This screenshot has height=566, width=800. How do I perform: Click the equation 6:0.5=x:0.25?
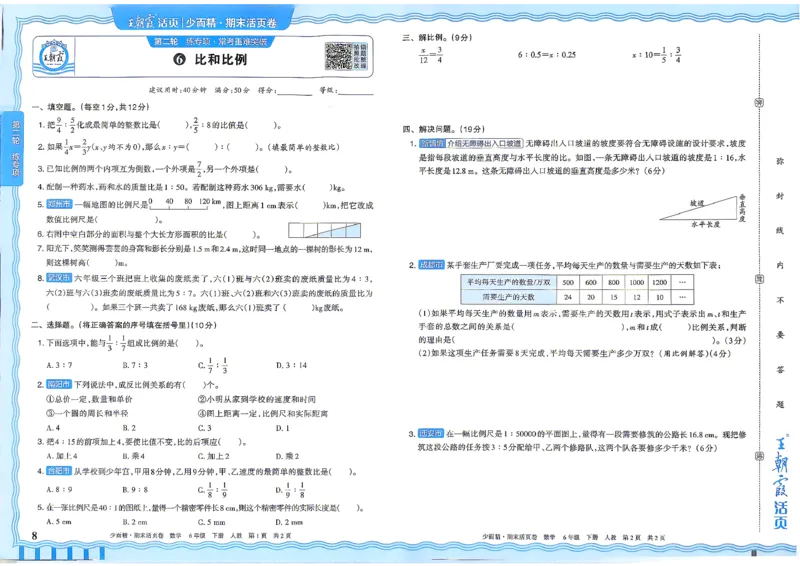[547, 55]
